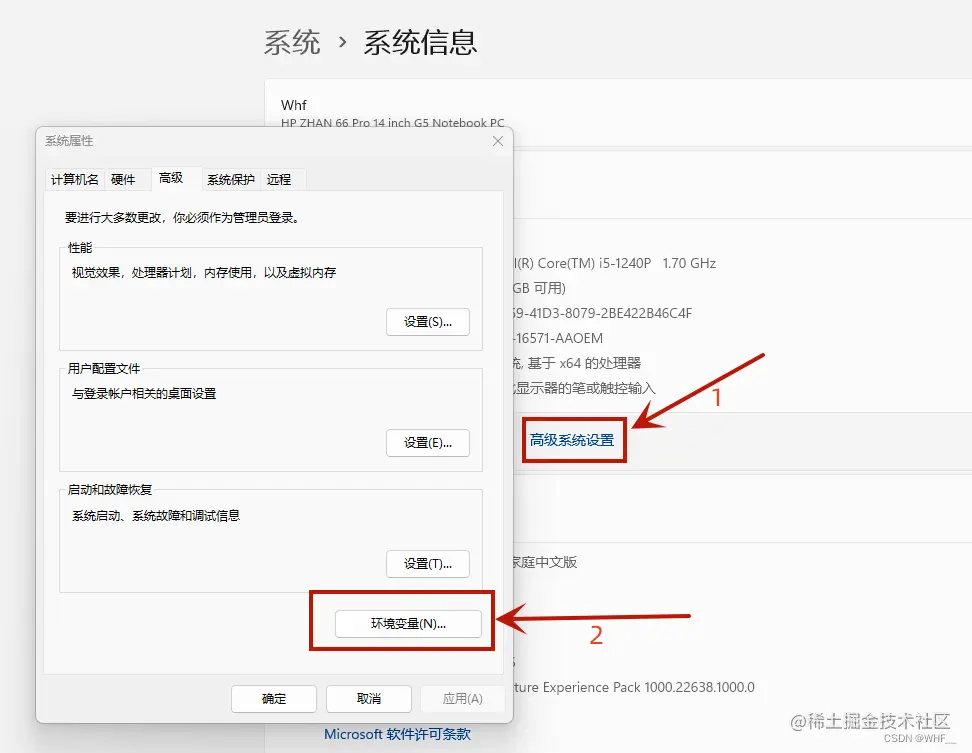972x753 pixels.
Task: Go to the 系统保护 tab
Action: (x=231, y=180)
